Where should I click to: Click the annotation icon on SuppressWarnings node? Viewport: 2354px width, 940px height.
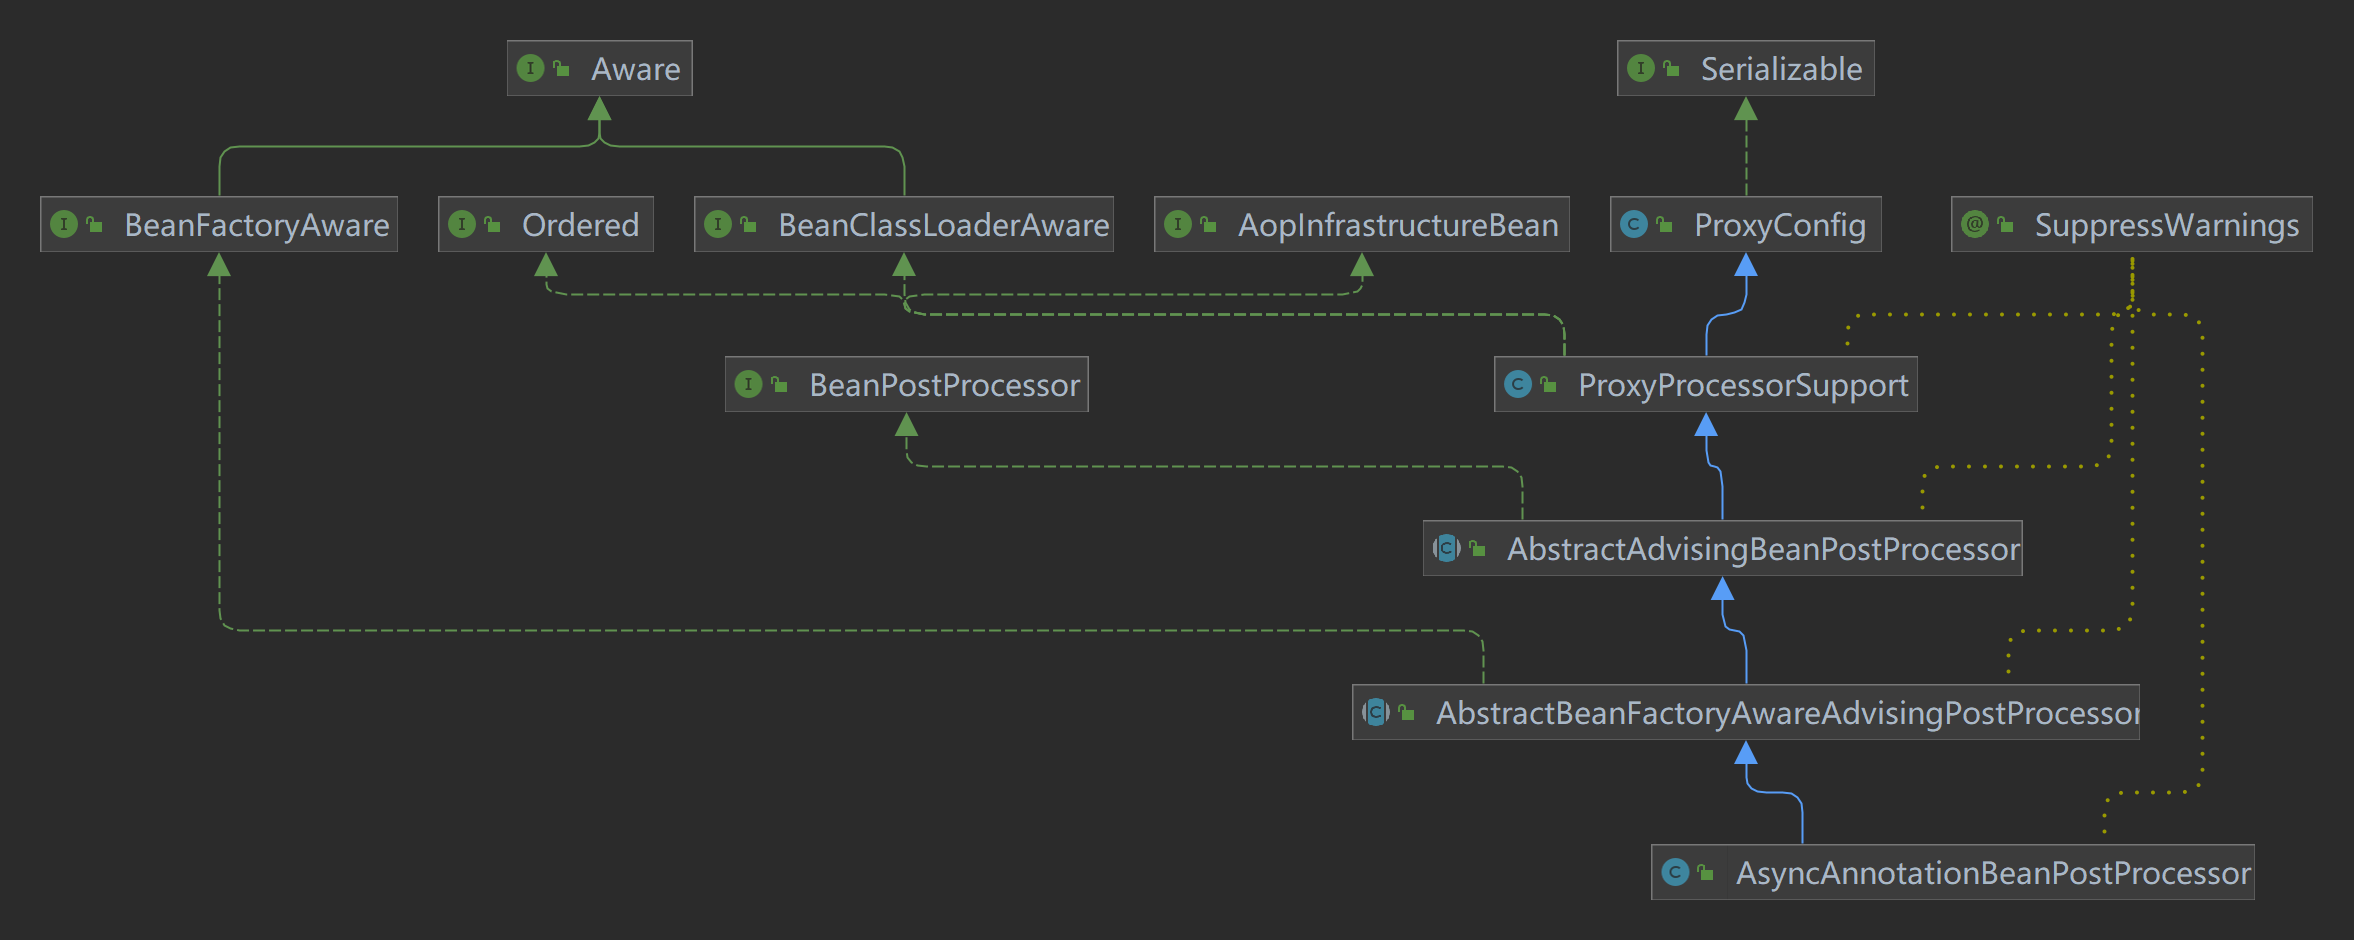tap(1974, 224)
